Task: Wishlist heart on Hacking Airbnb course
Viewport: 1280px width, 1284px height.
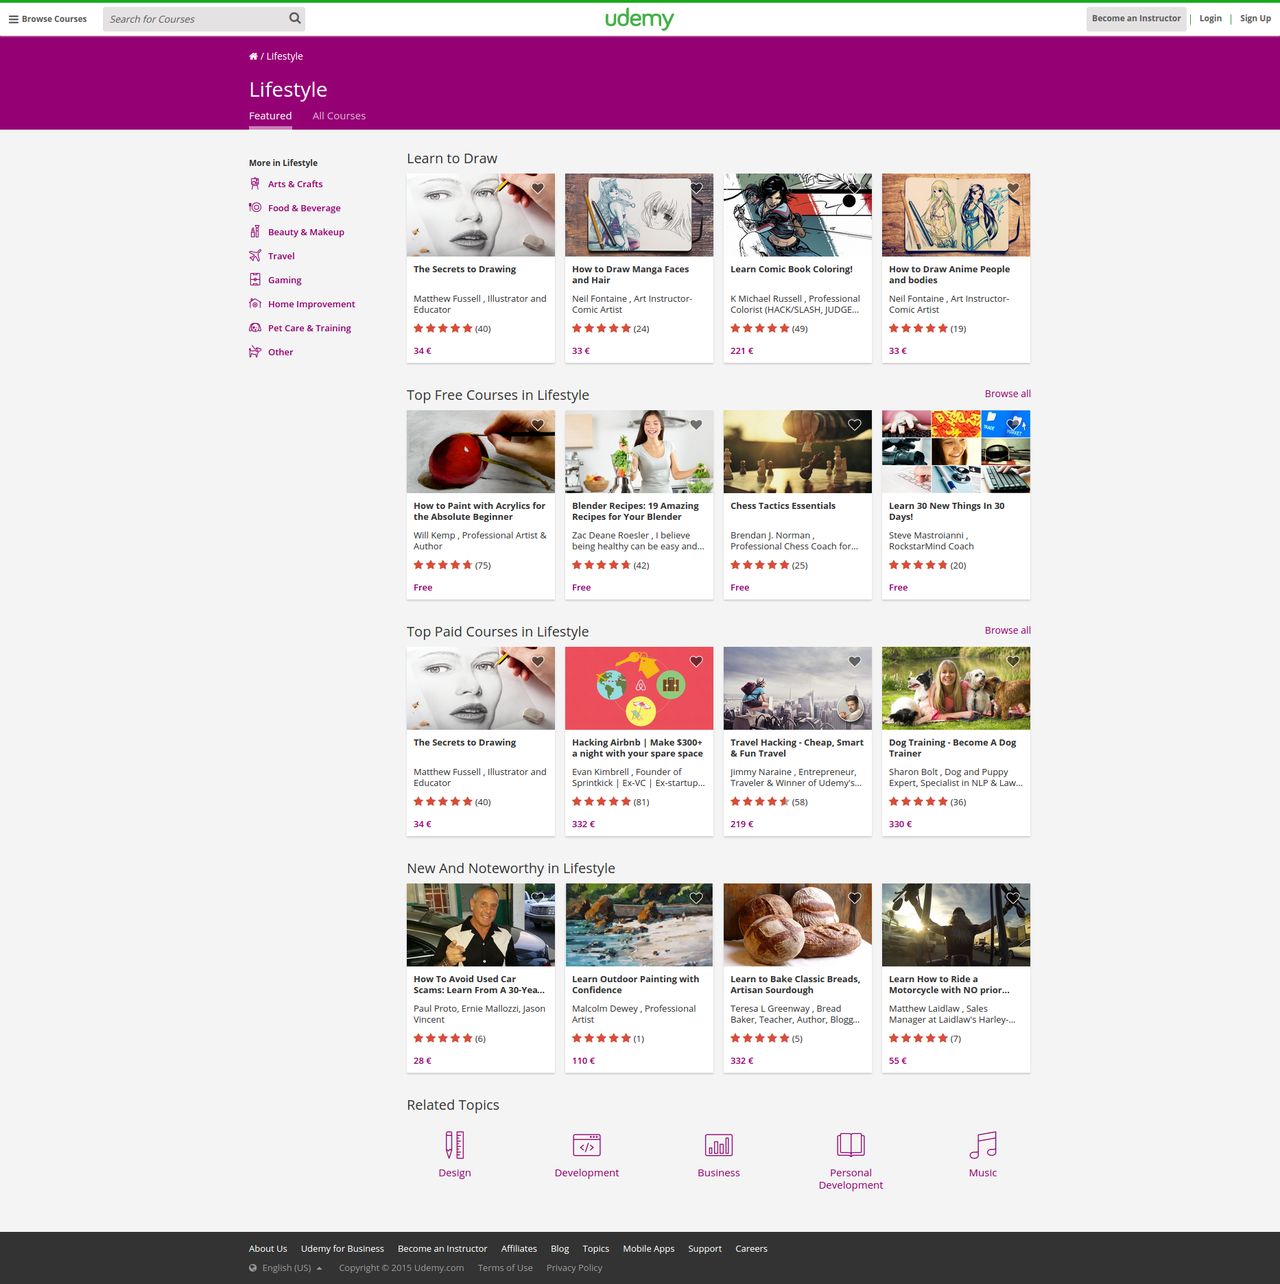Action: 696,661
